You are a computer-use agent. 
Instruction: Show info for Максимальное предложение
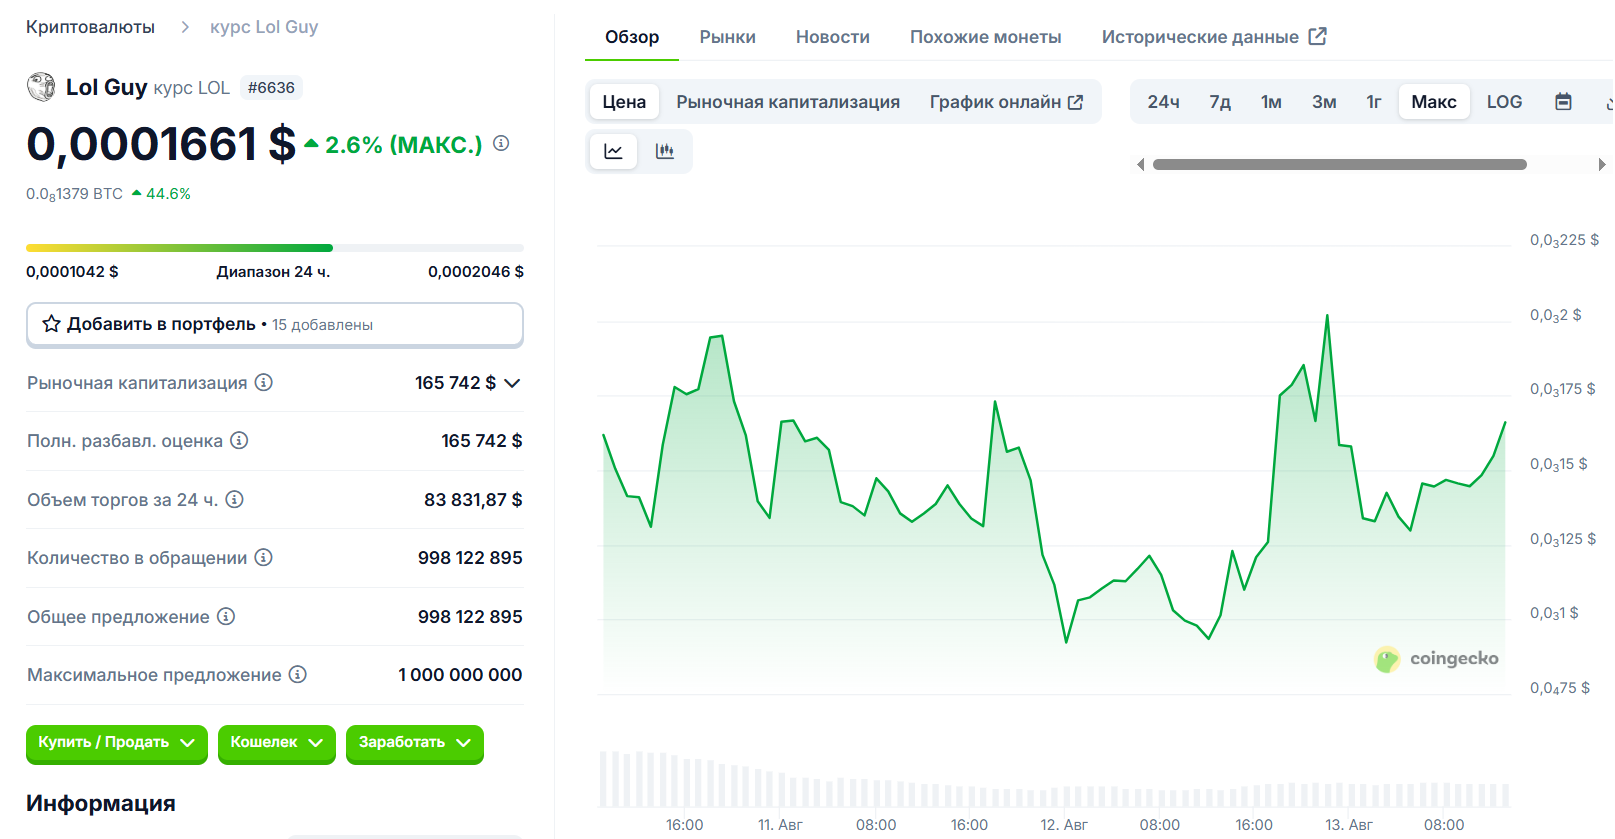point(298,674)
